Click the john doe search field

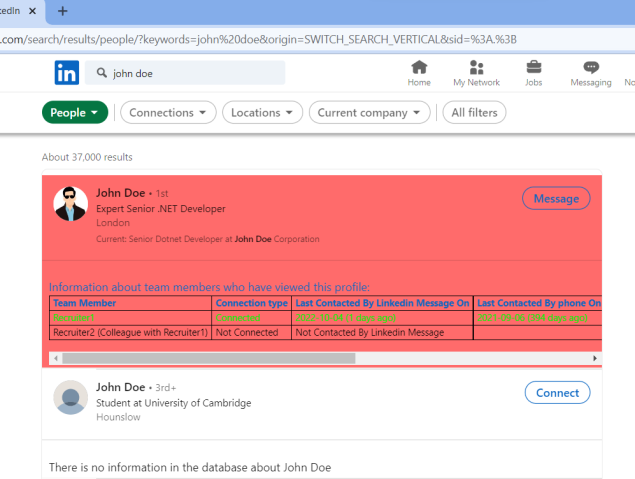[x=185, y=73]
